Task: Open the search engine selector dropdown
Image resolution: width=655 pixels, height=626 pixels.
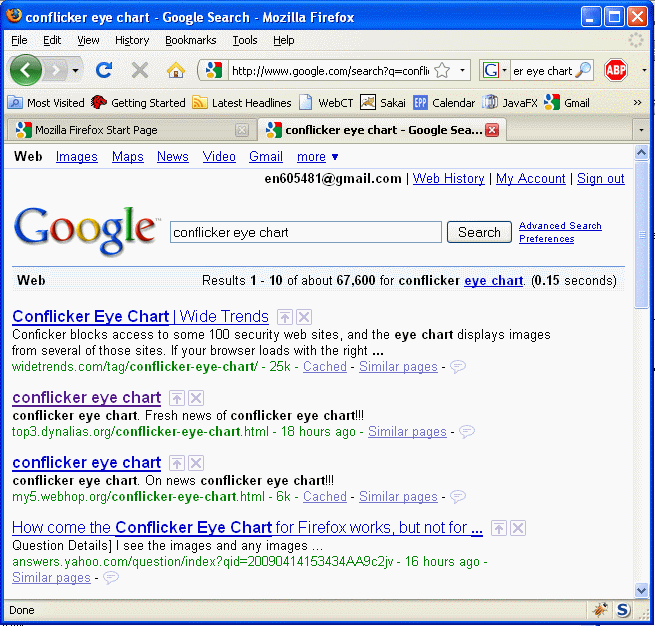Action: (x=504, y=70)
